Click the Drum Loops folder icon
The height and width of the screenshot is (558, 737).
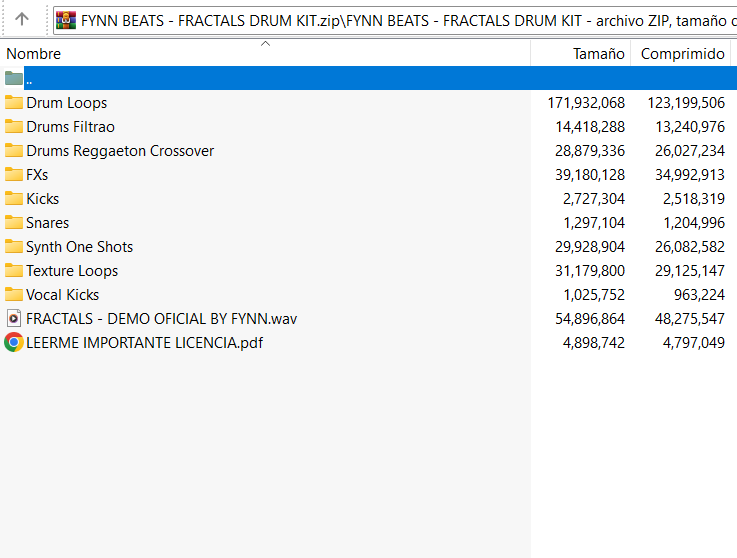tap(14, 102)
